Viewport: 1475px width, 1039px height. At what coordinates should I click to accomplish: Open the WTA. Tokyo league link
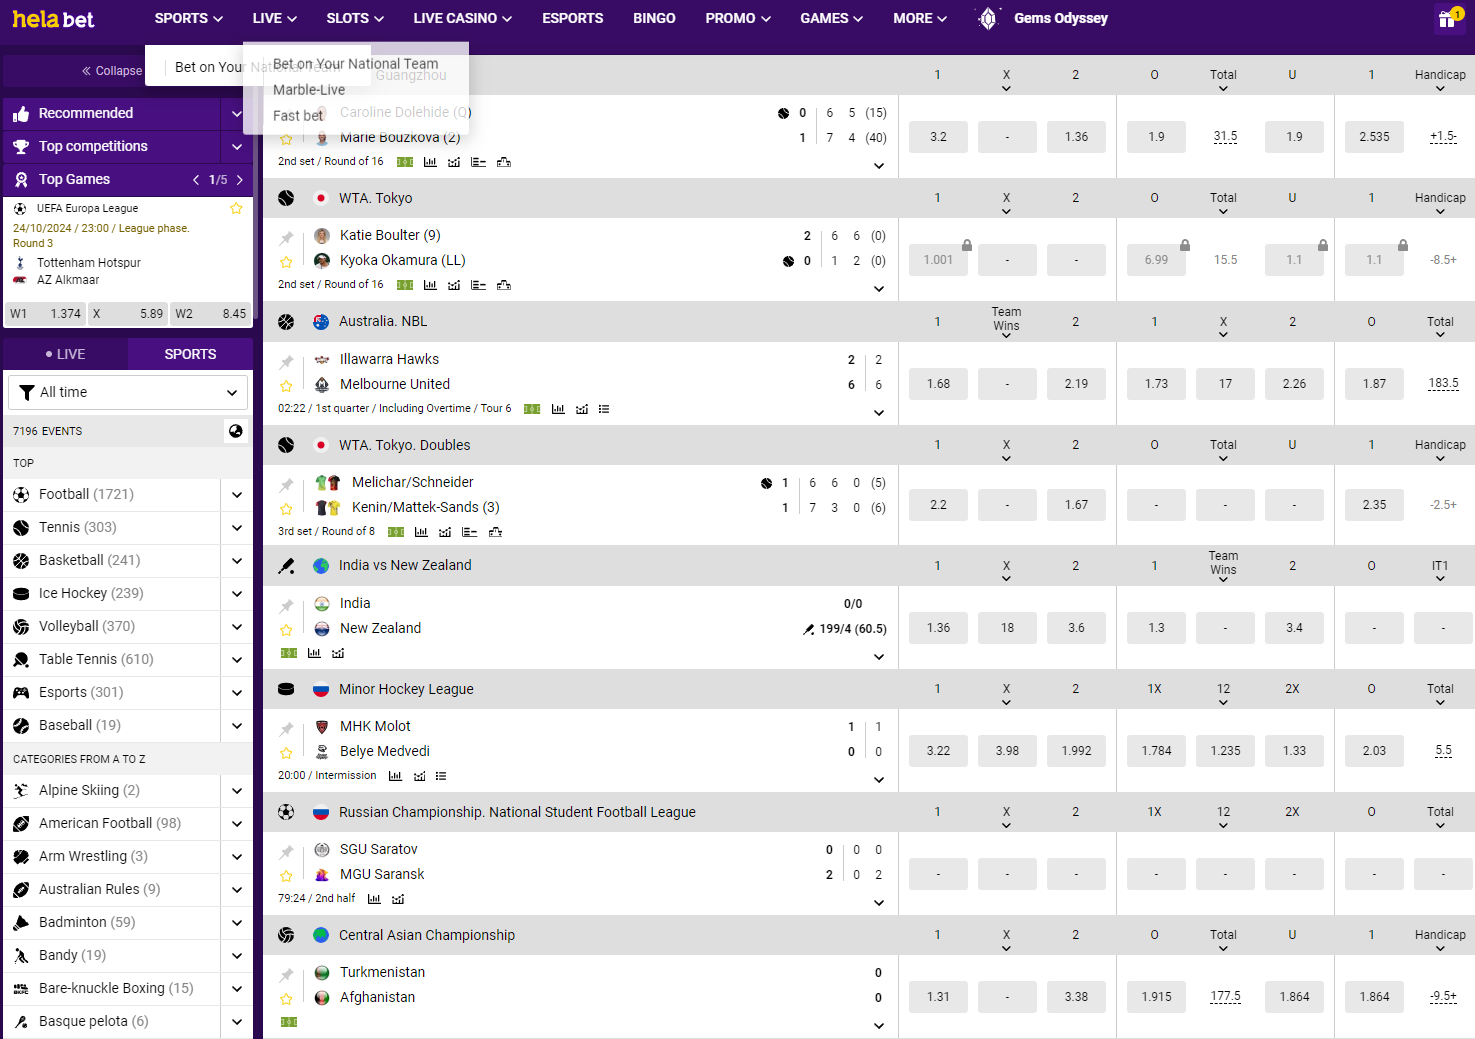375,198
